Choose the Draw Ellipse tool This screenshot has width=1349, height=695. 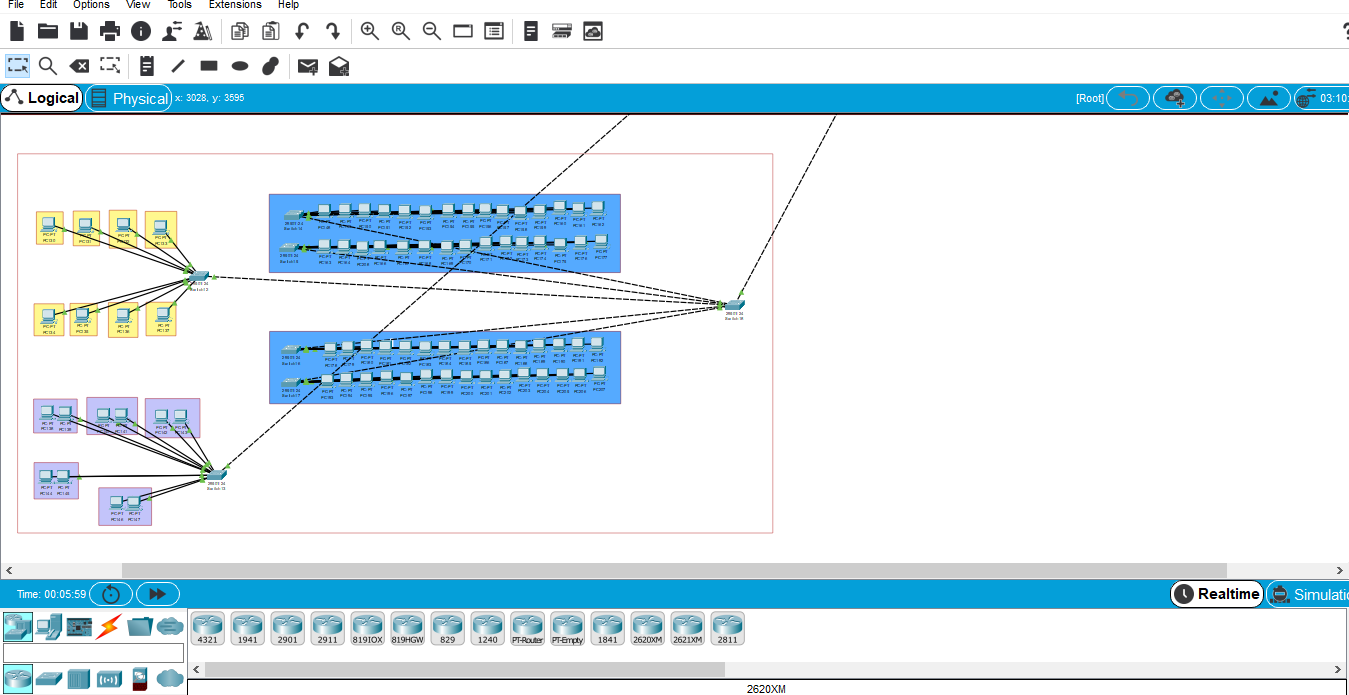tap(240, 66)
